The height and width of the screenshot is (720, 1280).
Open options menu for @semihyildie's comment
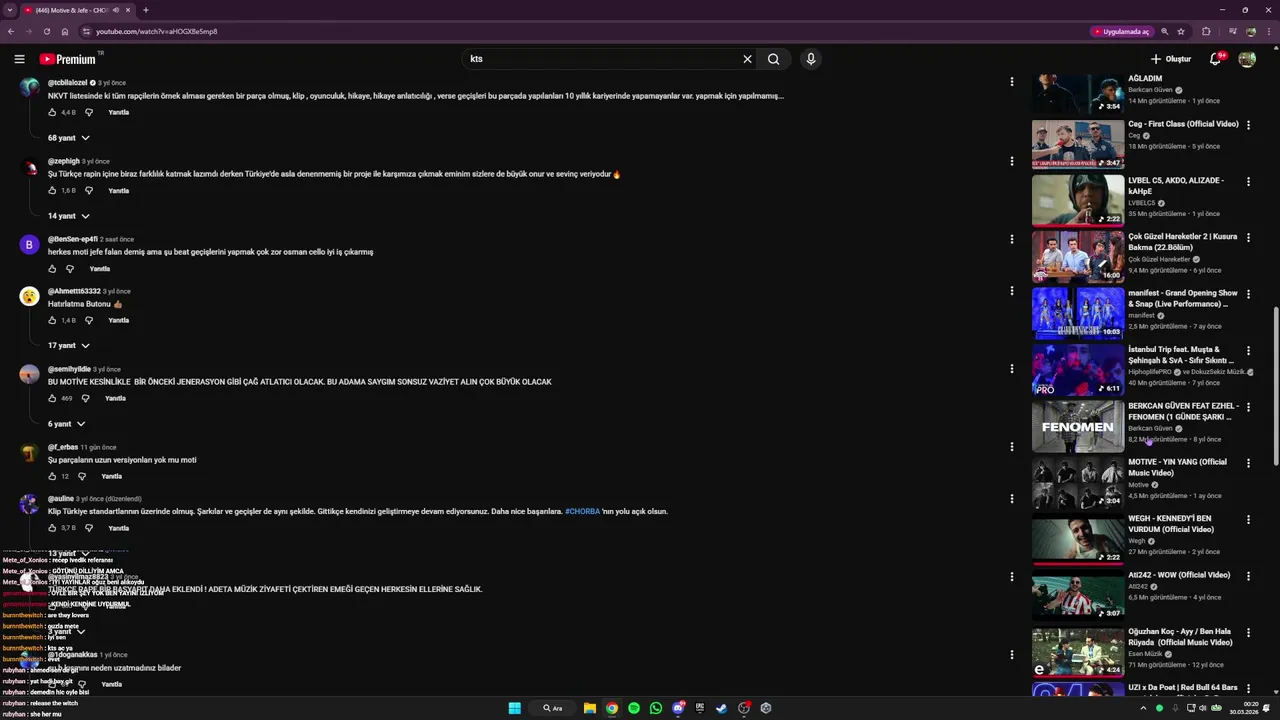tap(1011, 369)
